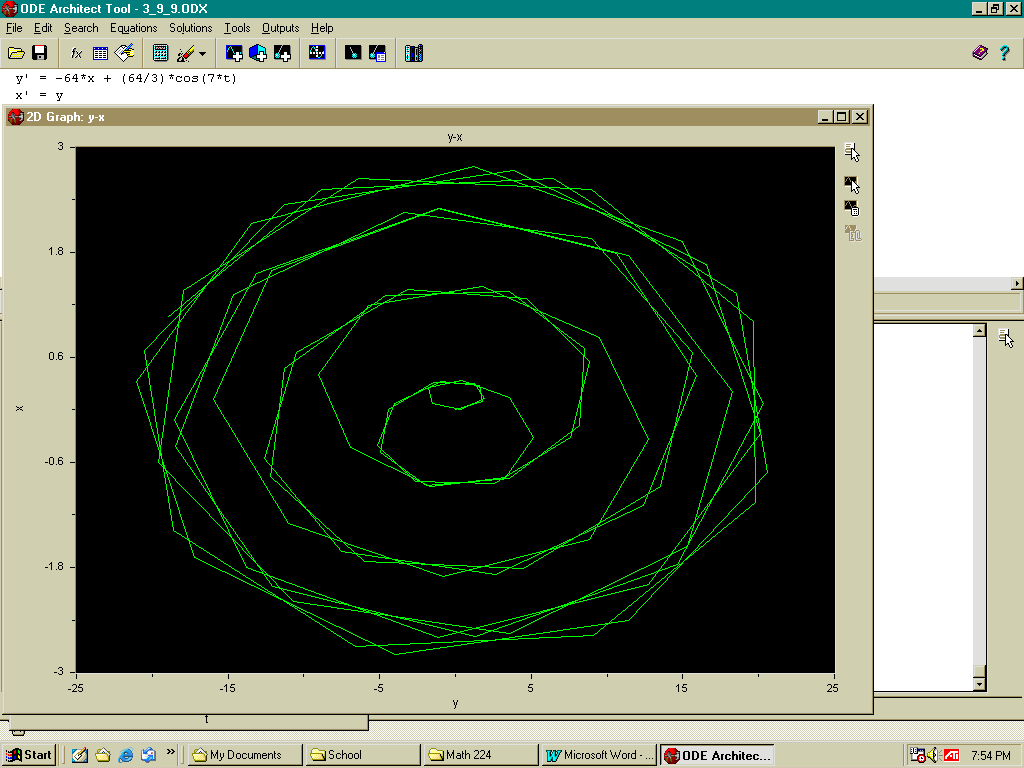Screen dimensions: 1024x768
Task: Switch to Microsoft Word in the taskbar
Action: [x=599, y=755]
